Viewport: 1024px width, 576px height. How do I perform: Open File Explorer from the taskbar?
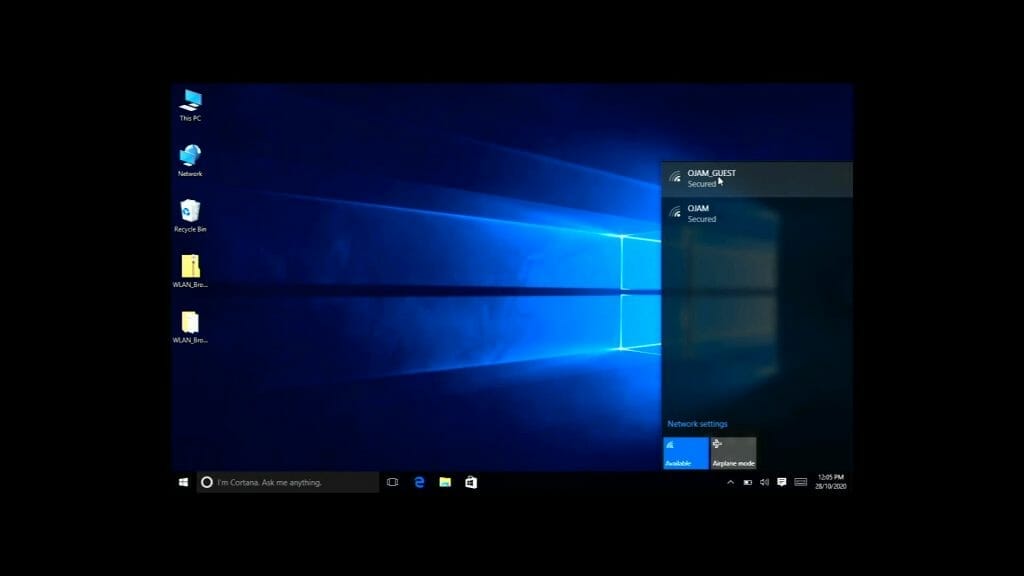tap(444, 482)
